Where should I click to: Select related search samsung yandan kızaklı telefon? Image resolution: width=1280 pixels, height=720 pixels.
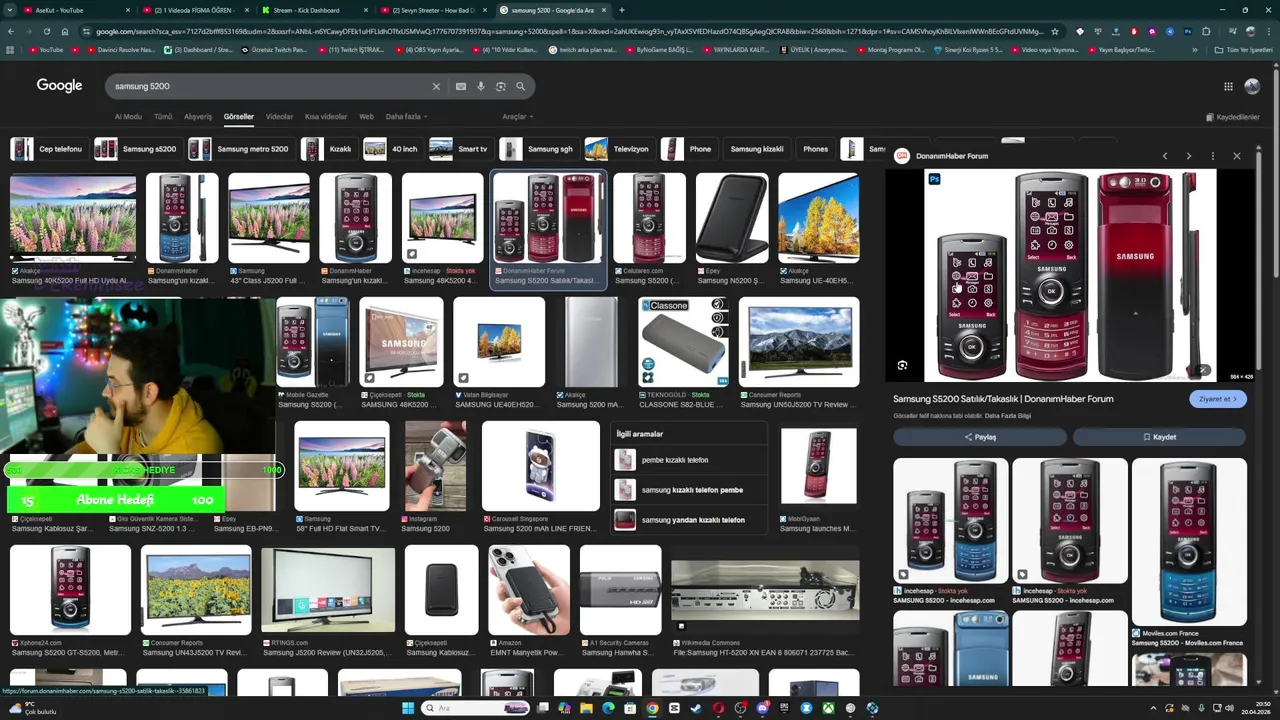coord(690,520)
